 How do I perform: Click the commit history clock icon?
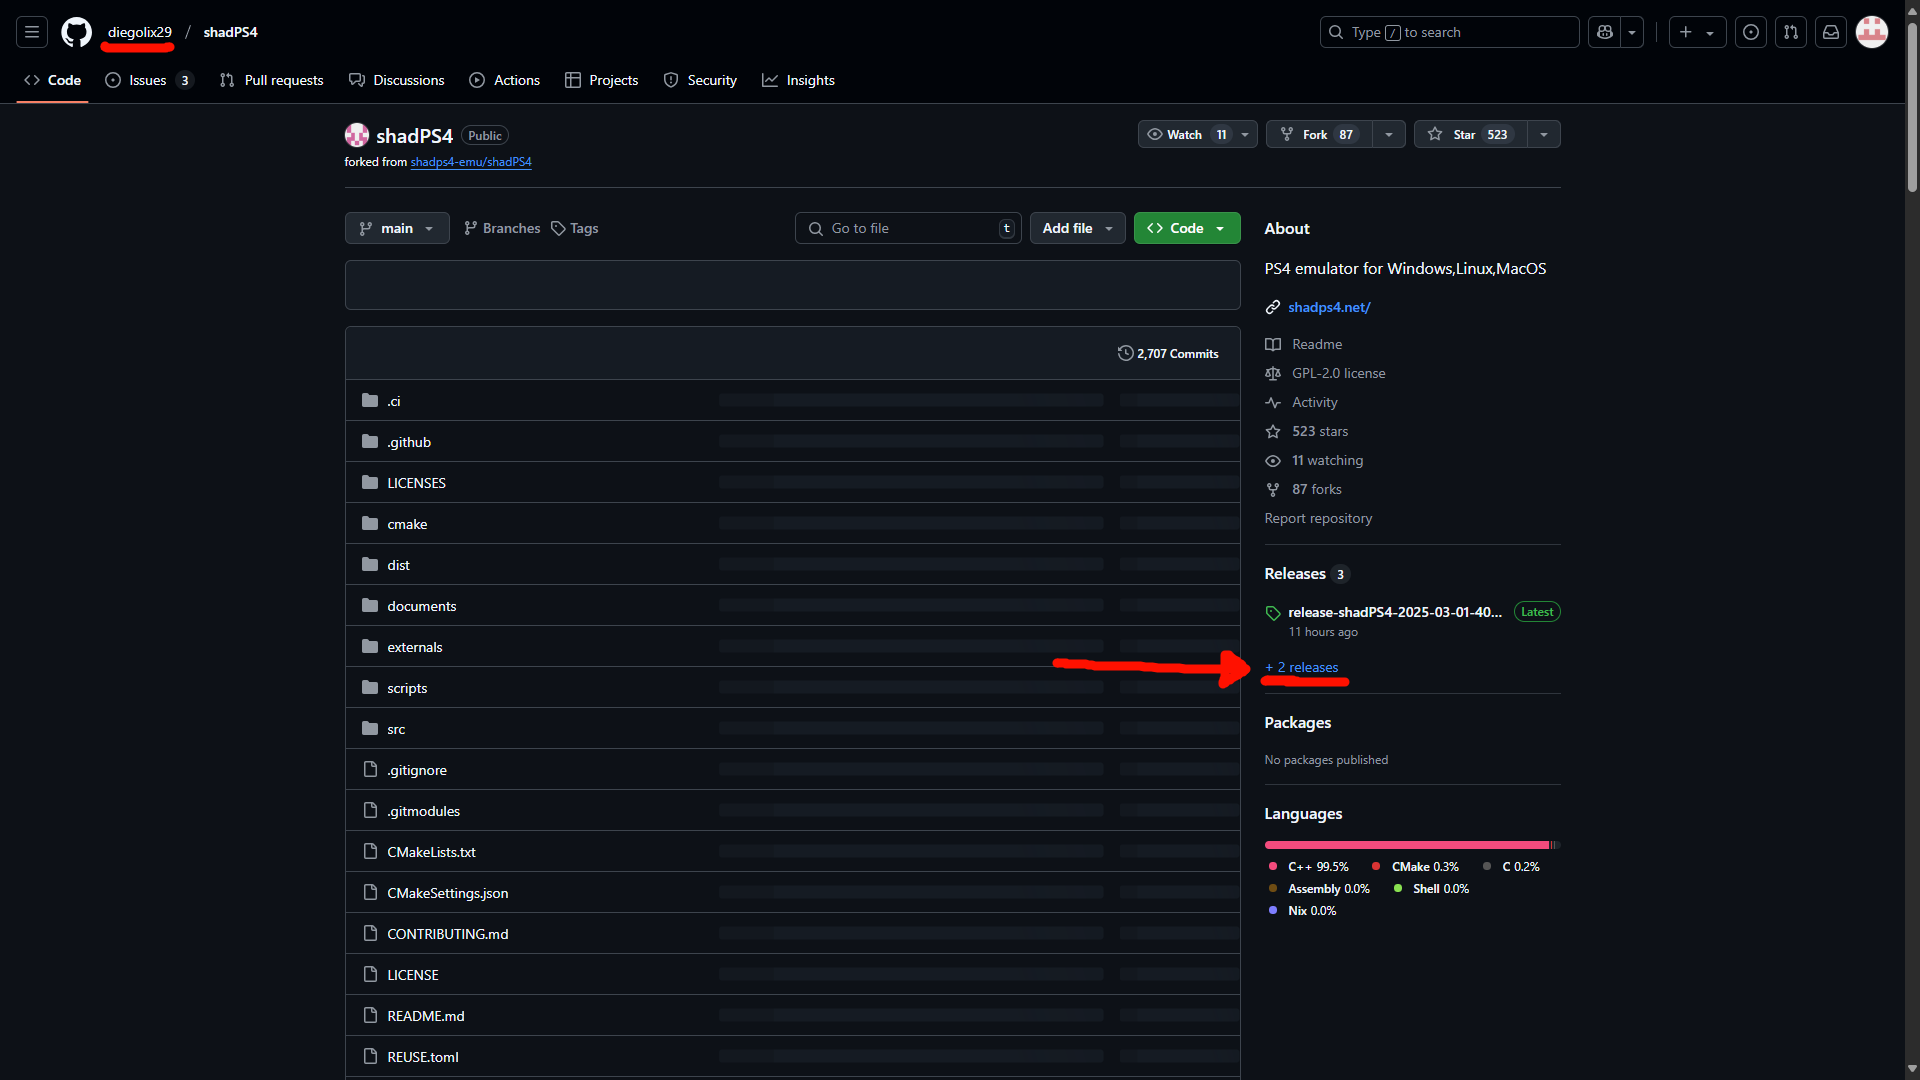(x=1126, y=353)
